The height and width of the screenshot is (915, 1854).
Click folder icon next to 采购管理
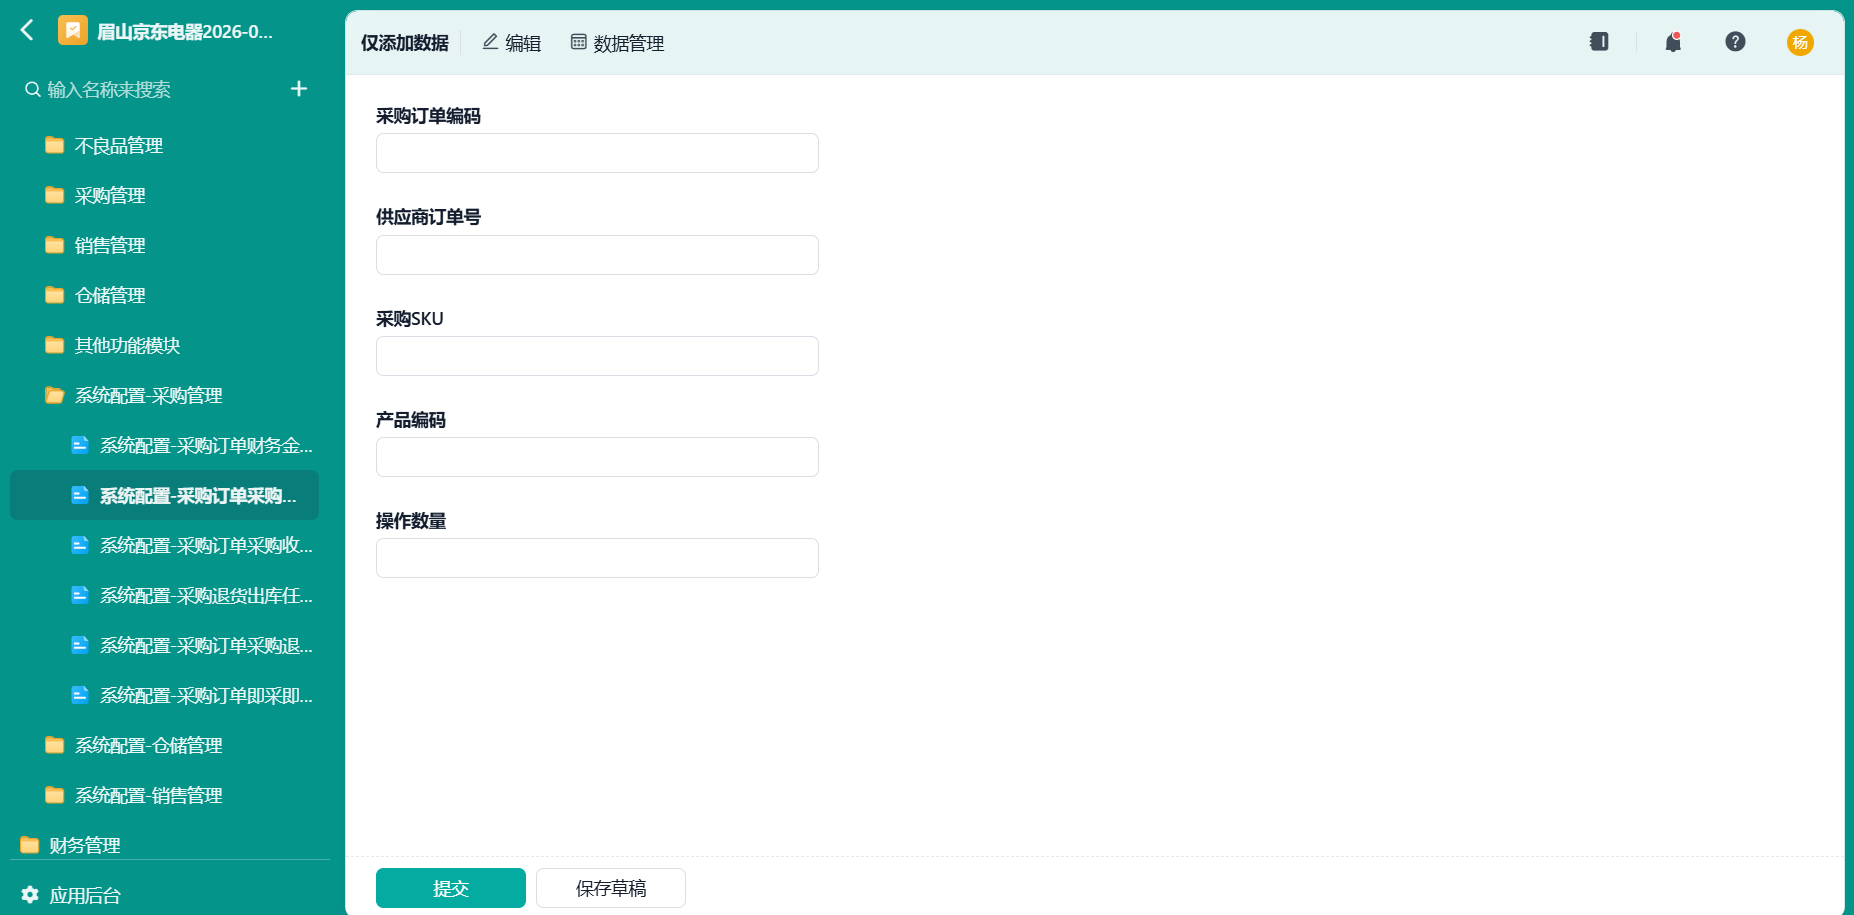pyautogui.click(x=55, y=195)
